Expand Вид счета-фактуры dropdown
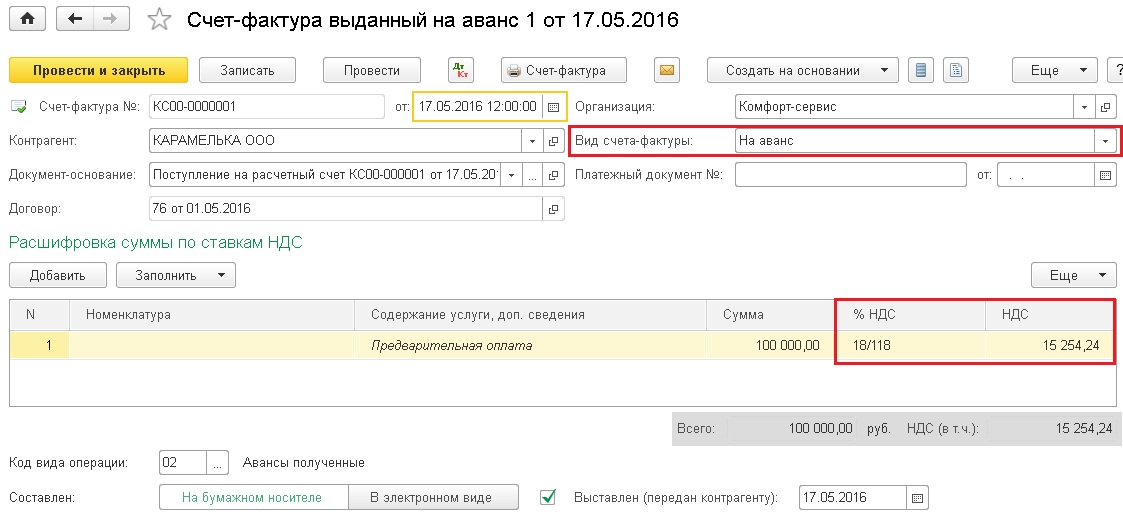Viewport: 1123px width, 521px height. pyautogui.click(x=1105, y=141)
